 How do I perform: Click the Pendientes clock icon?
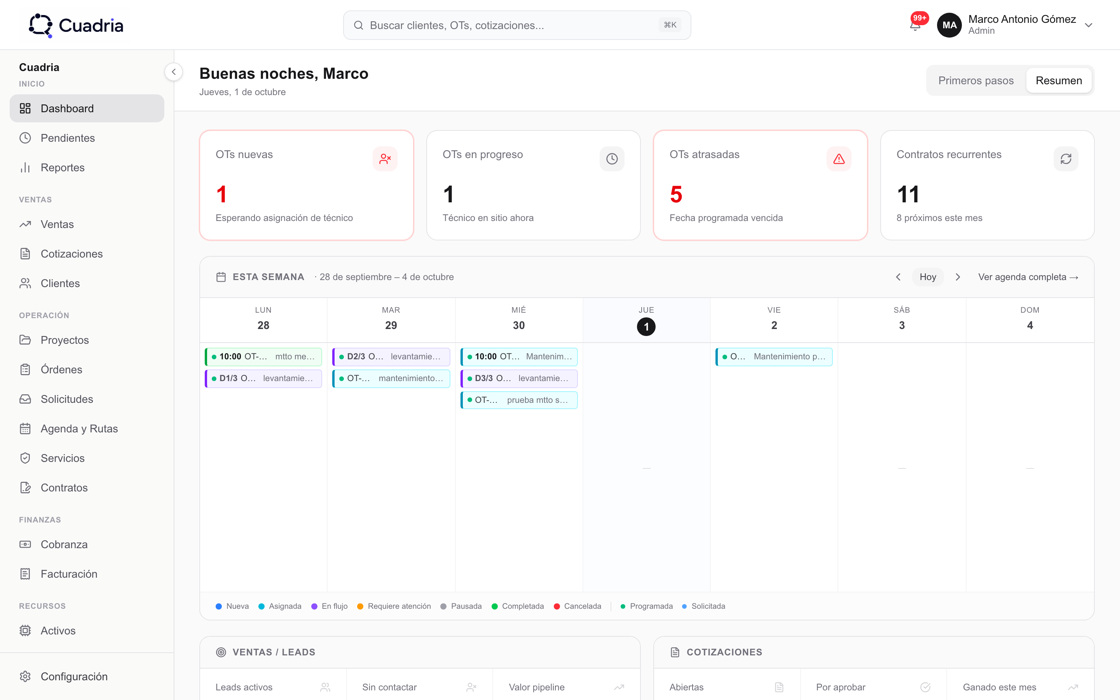tap(25, 138)
